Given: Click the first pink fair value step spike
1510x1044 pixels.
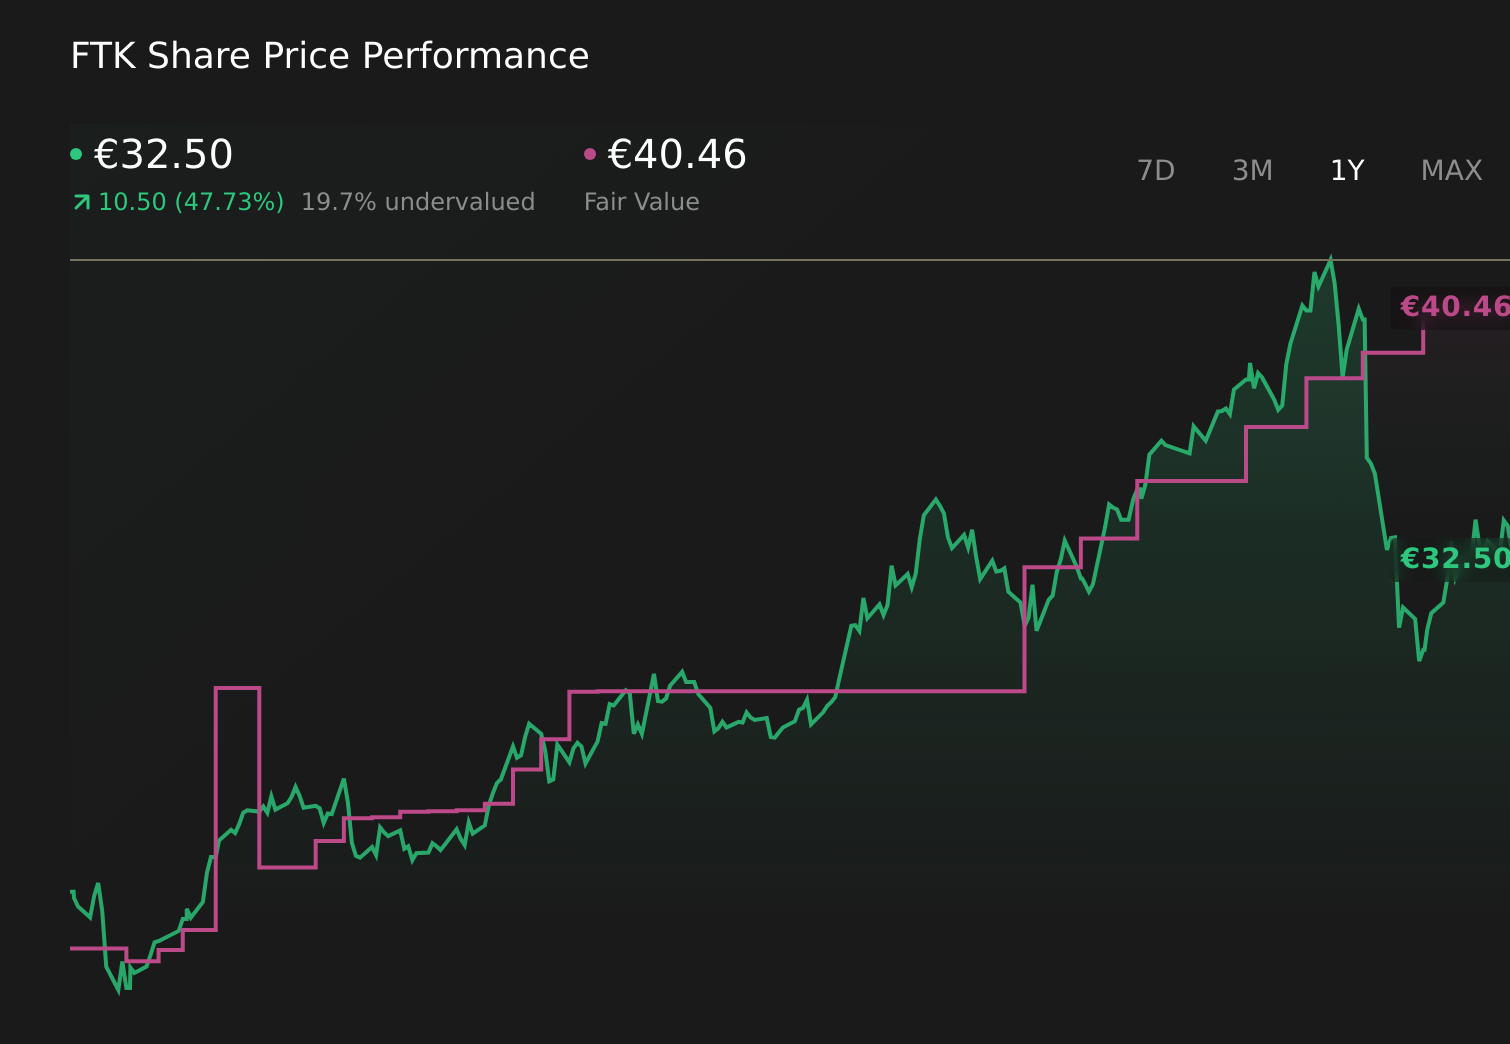Looking at the screenshot, I should [238, 689].
